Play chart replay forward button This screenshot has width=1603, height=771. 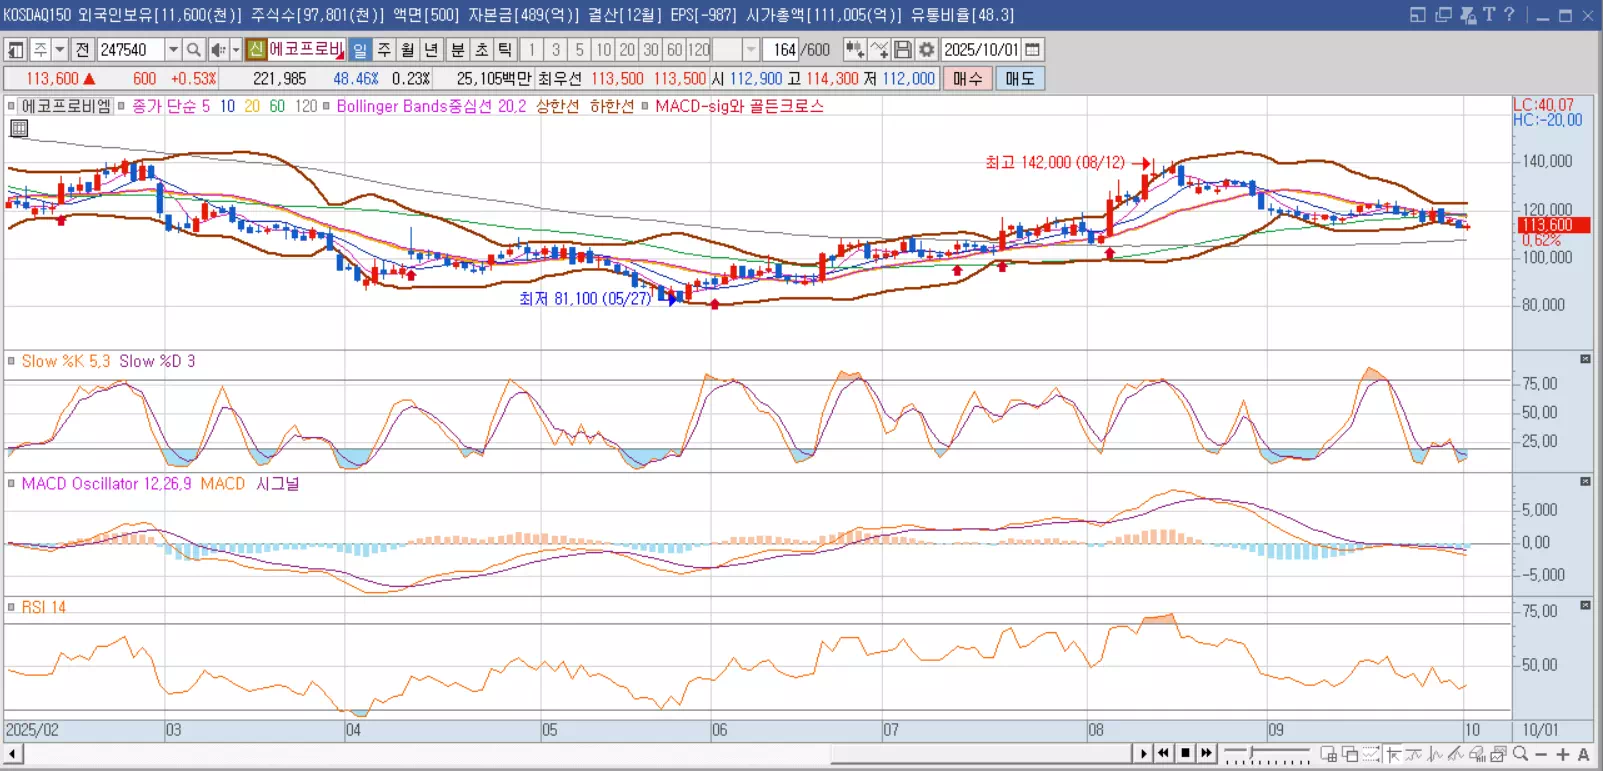(x=1143, y=753)
